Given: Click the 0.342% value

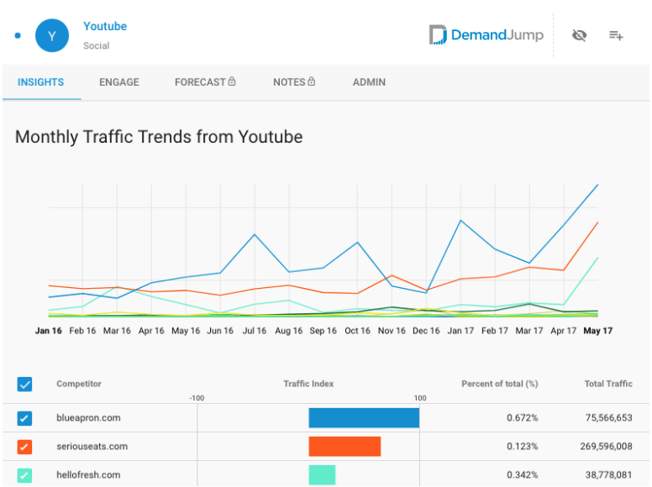Looking at the screenshot, I should point(522,475).
